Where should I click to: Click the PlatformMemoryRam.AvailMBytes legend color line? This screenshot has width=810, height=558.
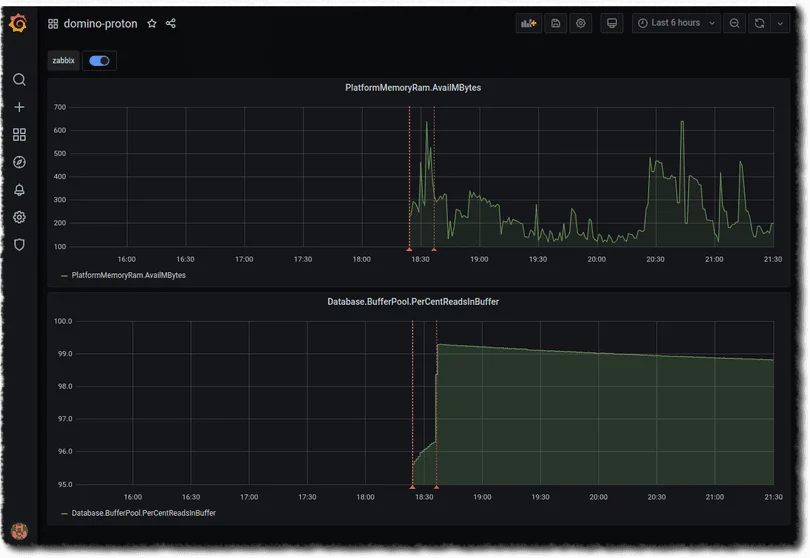click(x=65, y=275)
